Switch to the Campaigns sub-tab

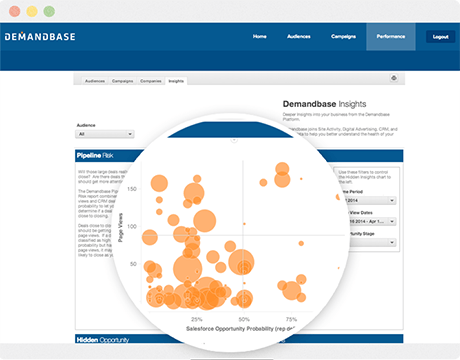click(122, 81)
